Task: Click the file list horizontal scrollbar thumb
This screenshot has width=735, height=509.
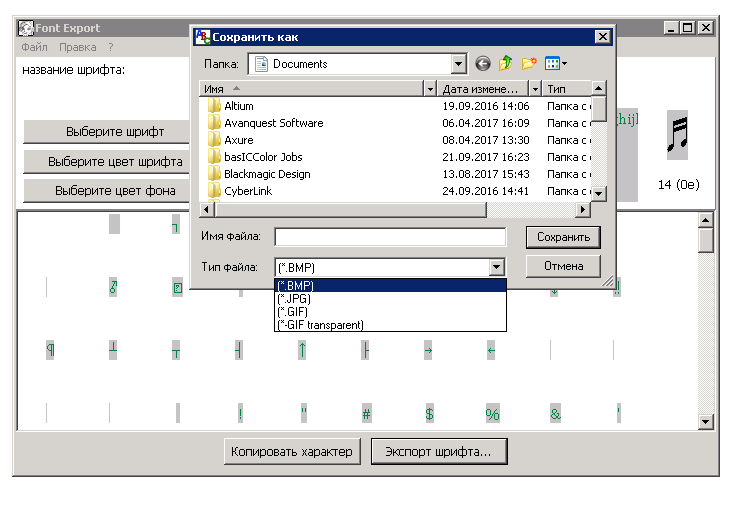Action: 351,210
